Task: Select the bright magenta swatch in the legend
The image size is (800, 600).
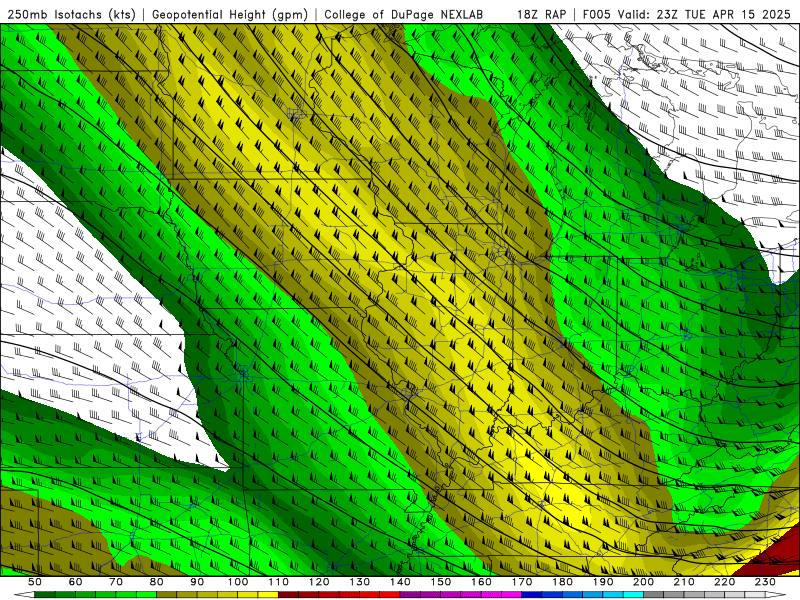Action: point(511,594)
